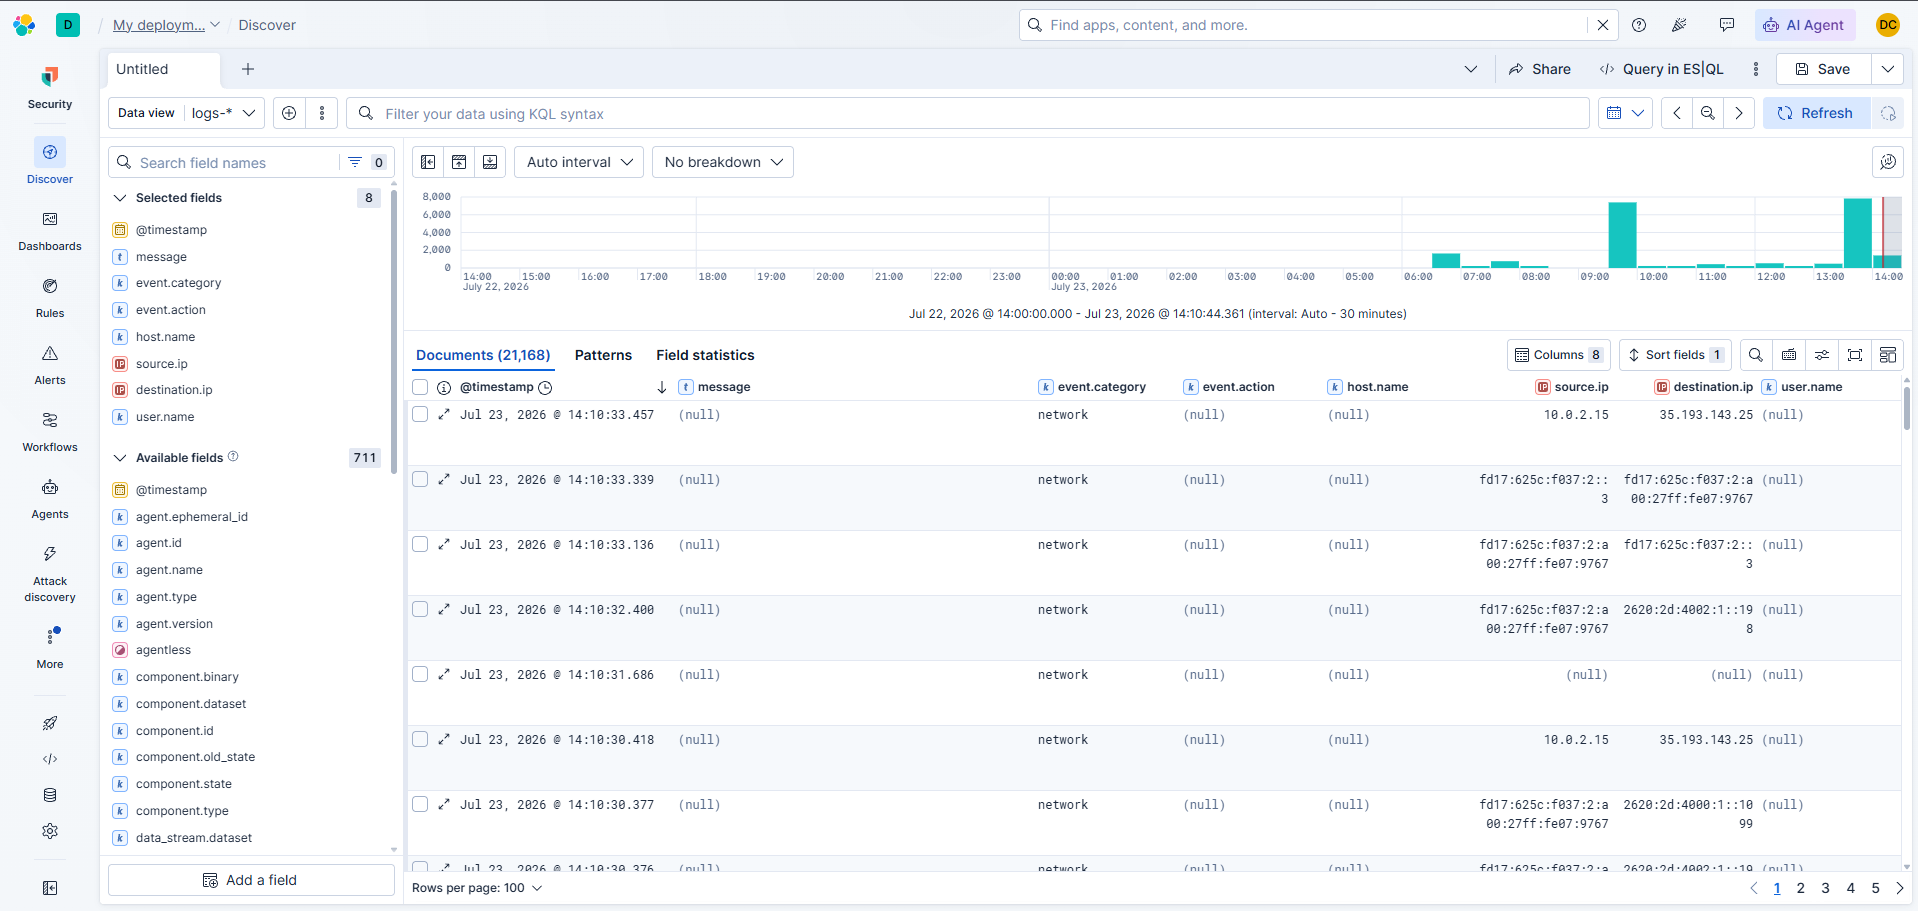Viewport: 1918px width, 911px height.
Task: Toggle full screen table icon
Action: pos(1855,355)
